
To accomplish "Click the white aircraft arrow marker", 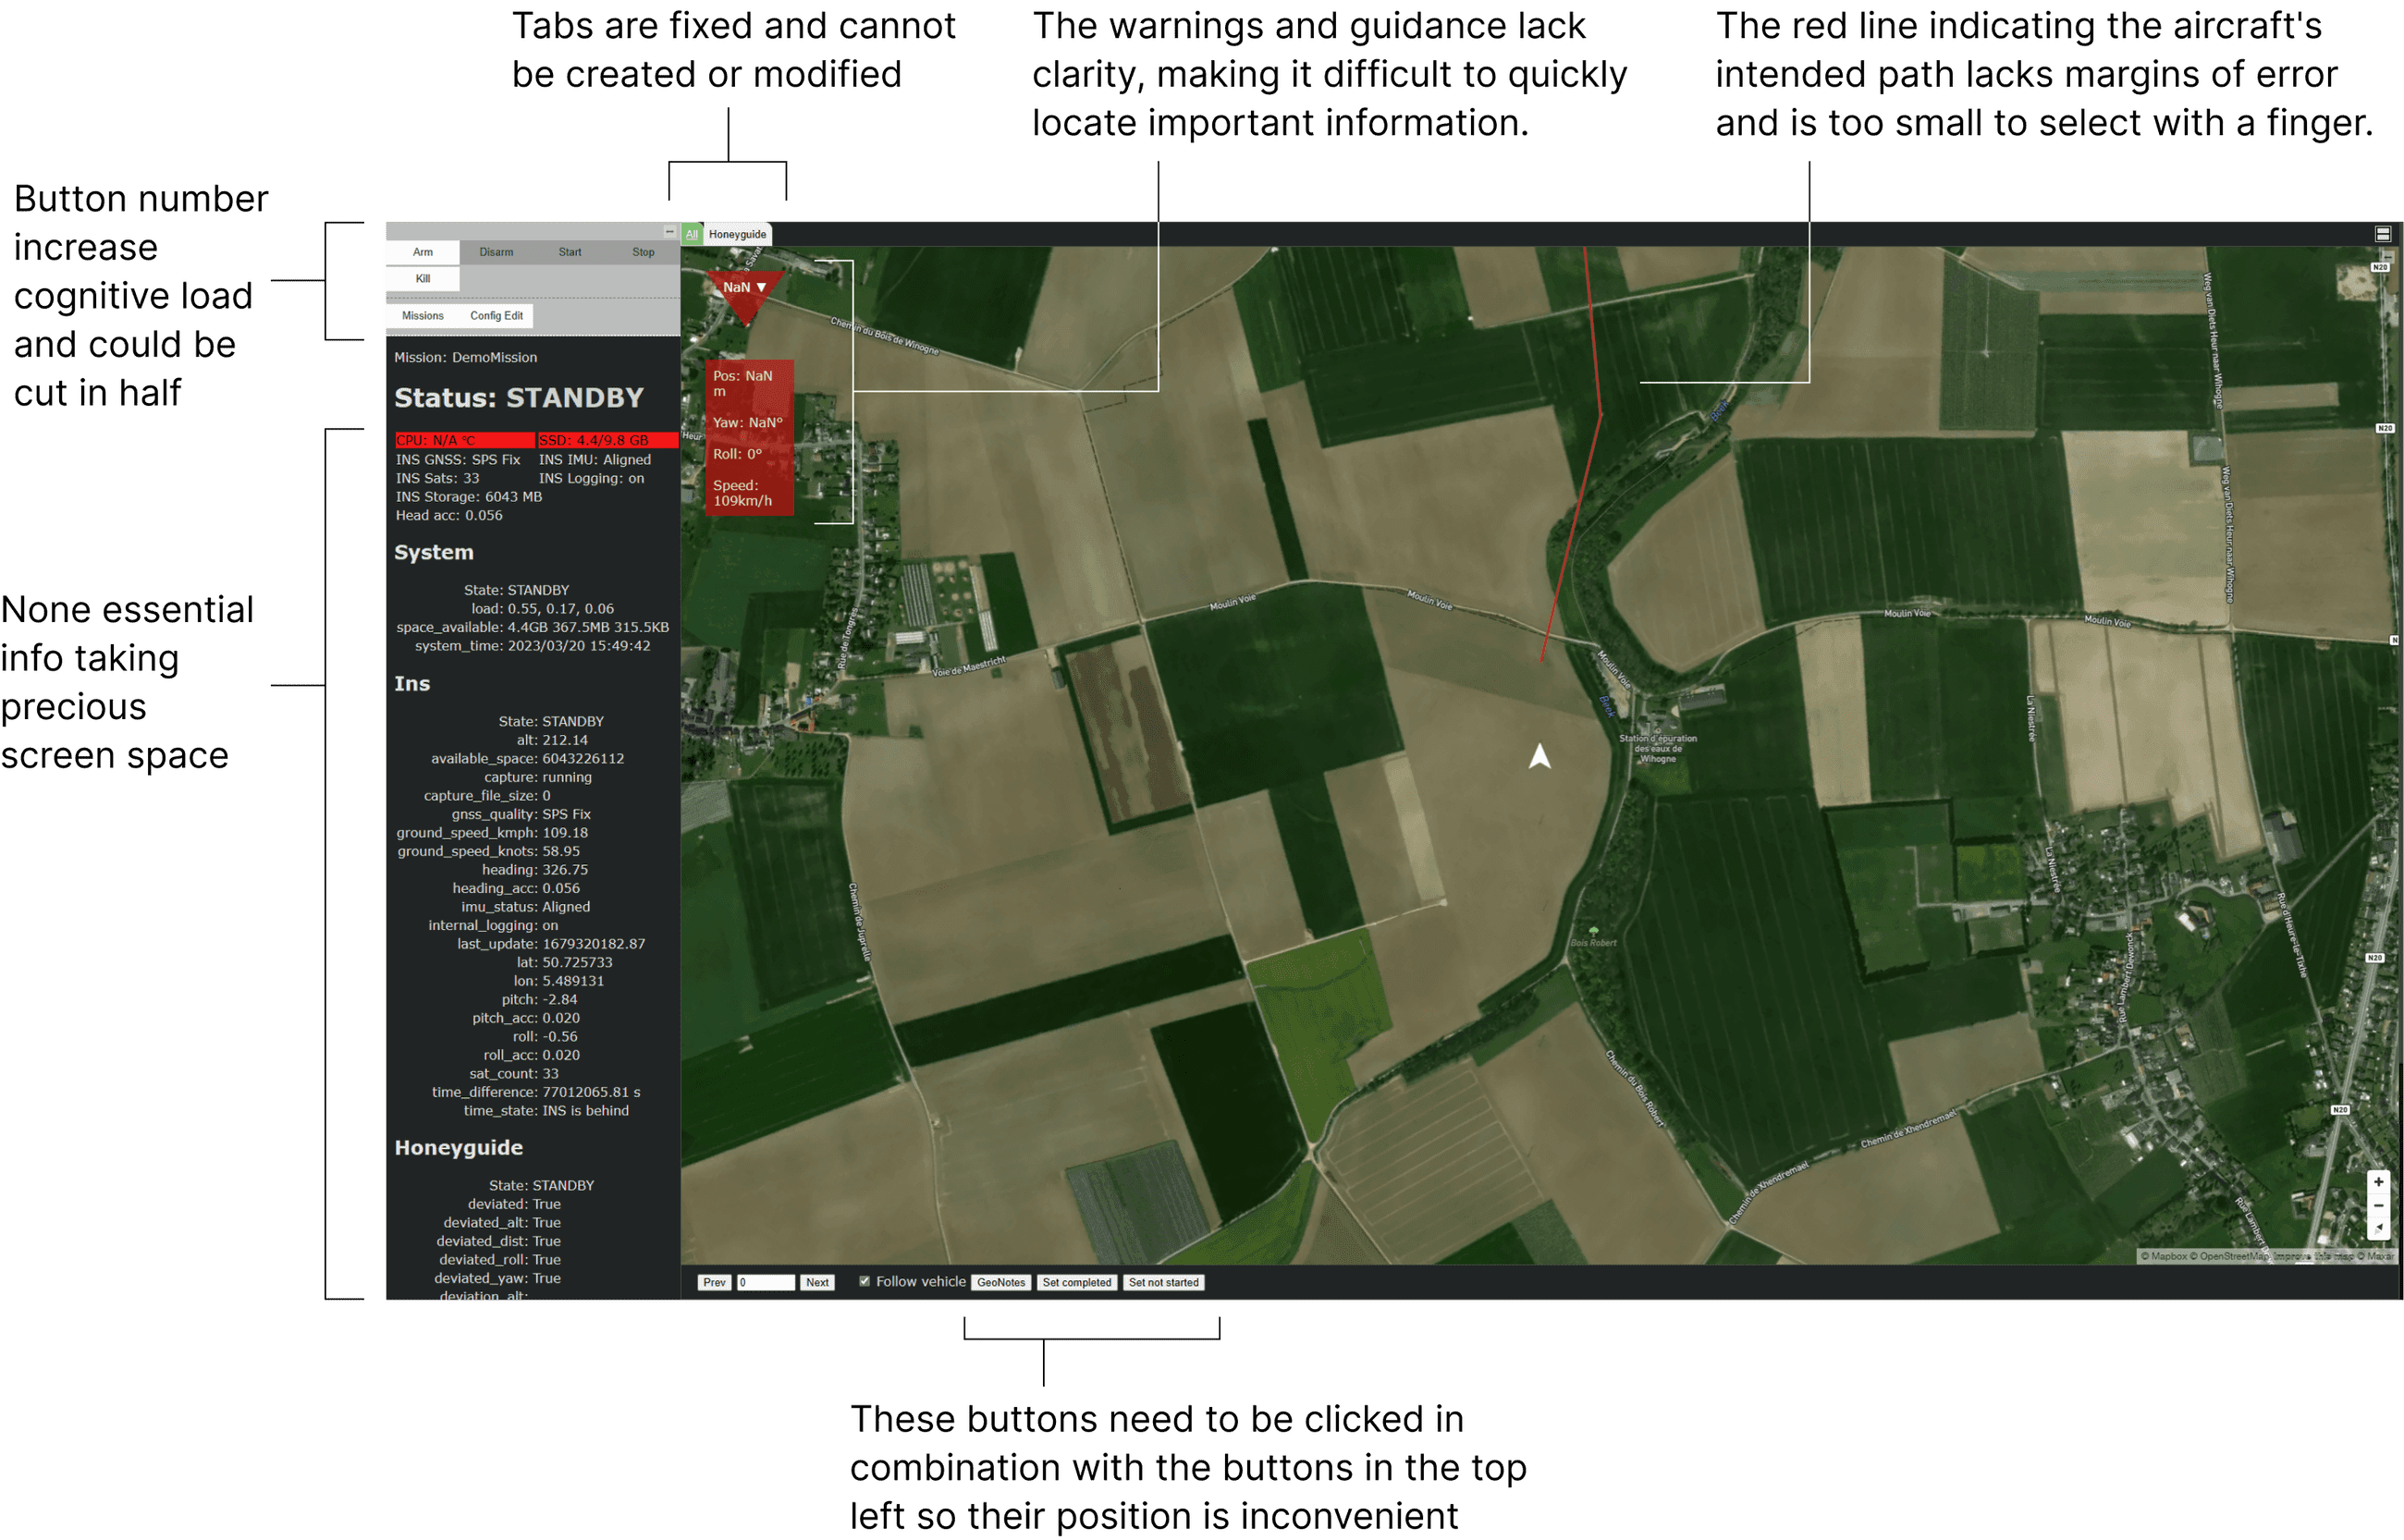I will pyautogui.click(x=1539, y=757).
